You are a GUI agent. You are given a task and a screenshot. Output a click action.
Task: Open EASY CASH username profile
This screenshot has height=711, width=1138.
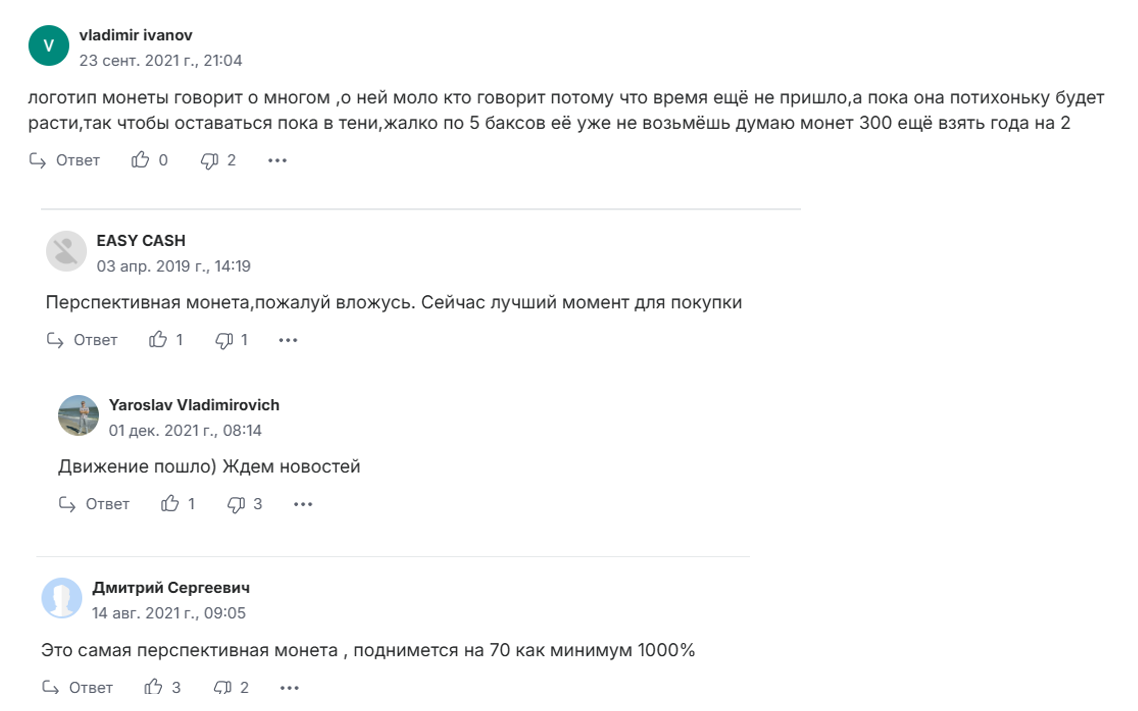(x=141, y=241)
